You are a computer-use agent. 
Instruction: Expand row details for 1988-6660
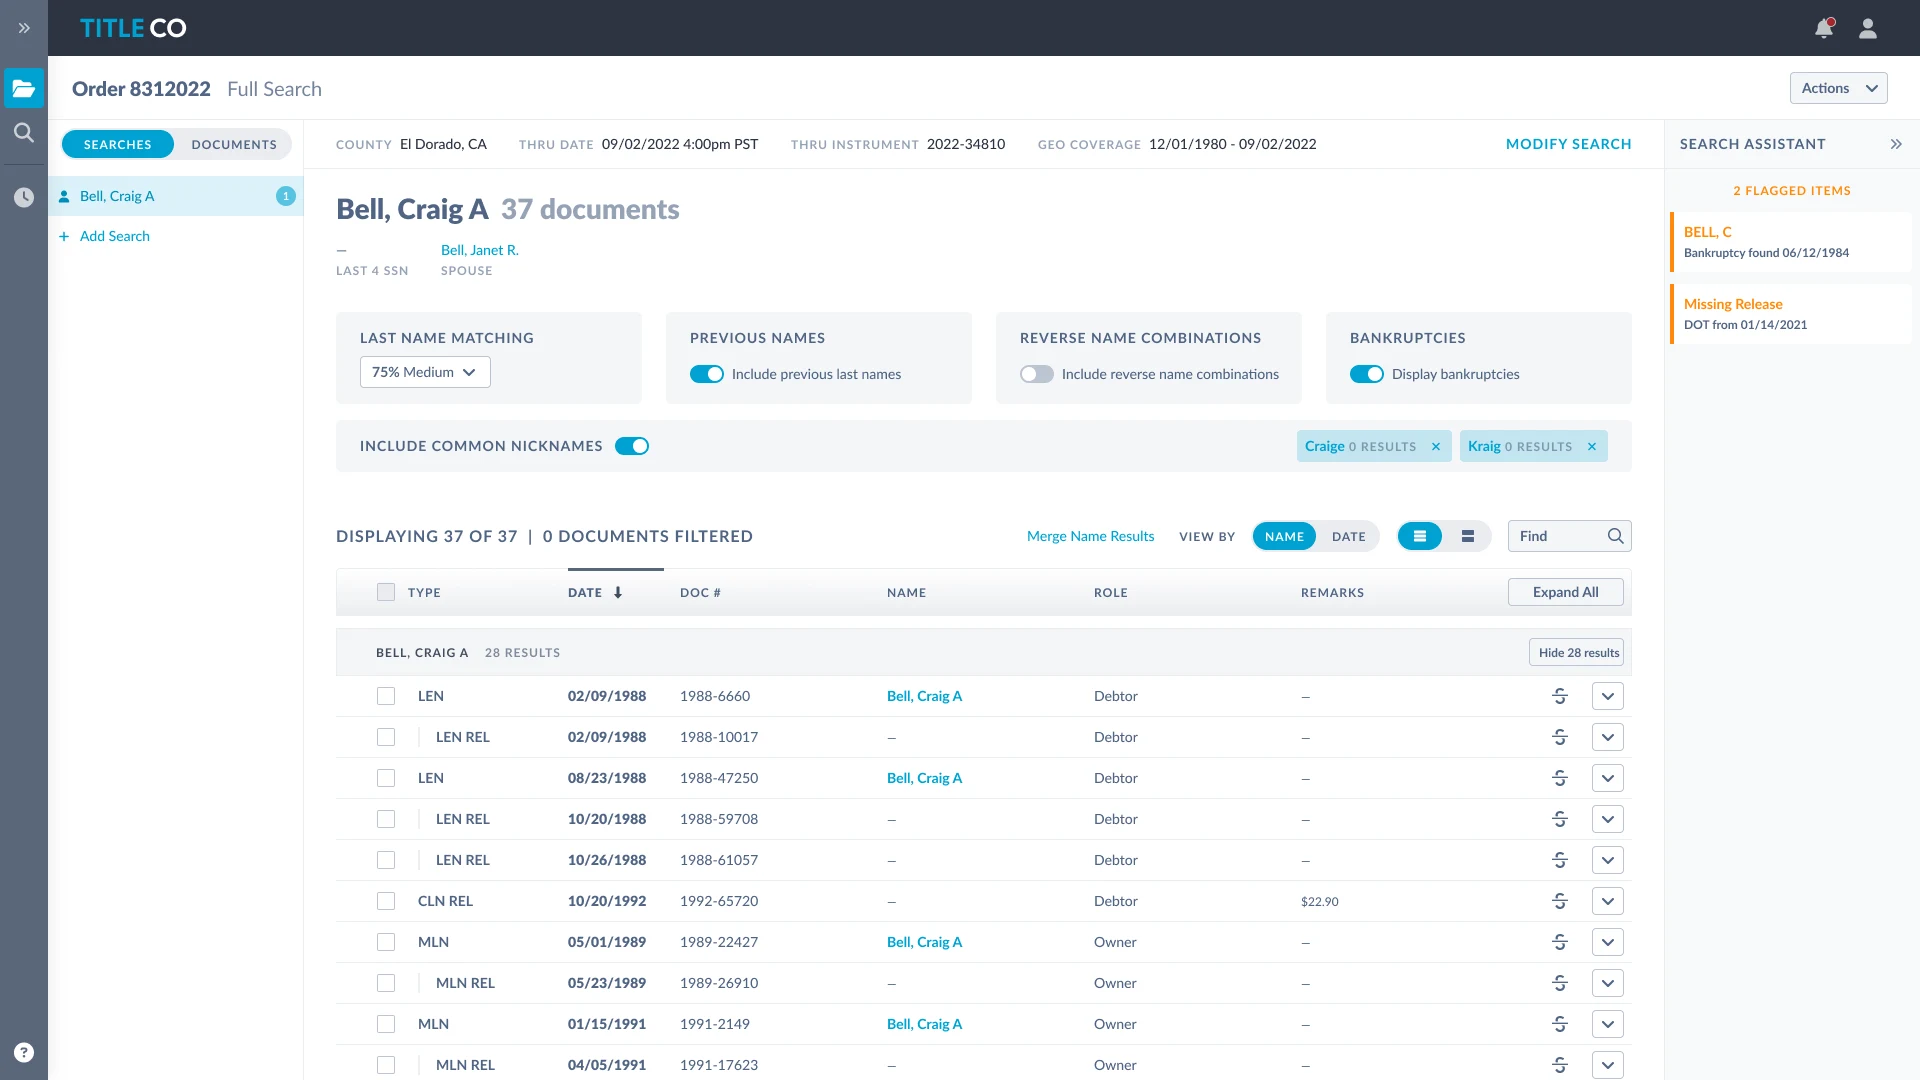pyautogui.click(x=1608, y=696)
